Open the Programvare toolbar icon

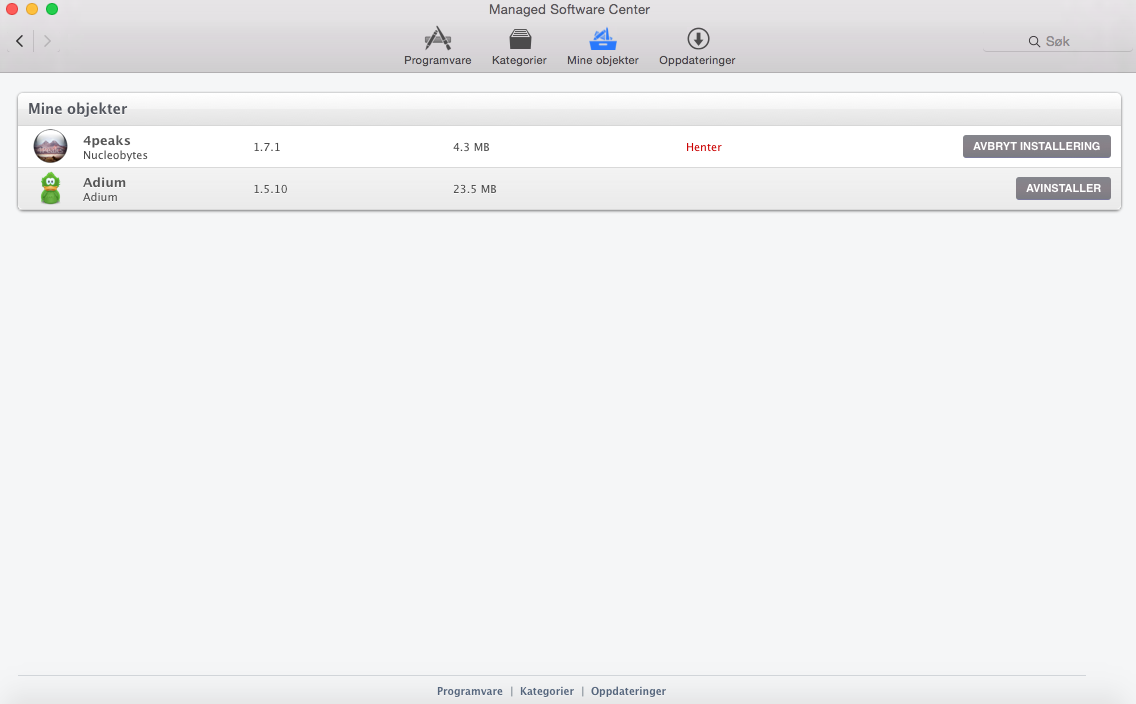(x=437, y=40)
